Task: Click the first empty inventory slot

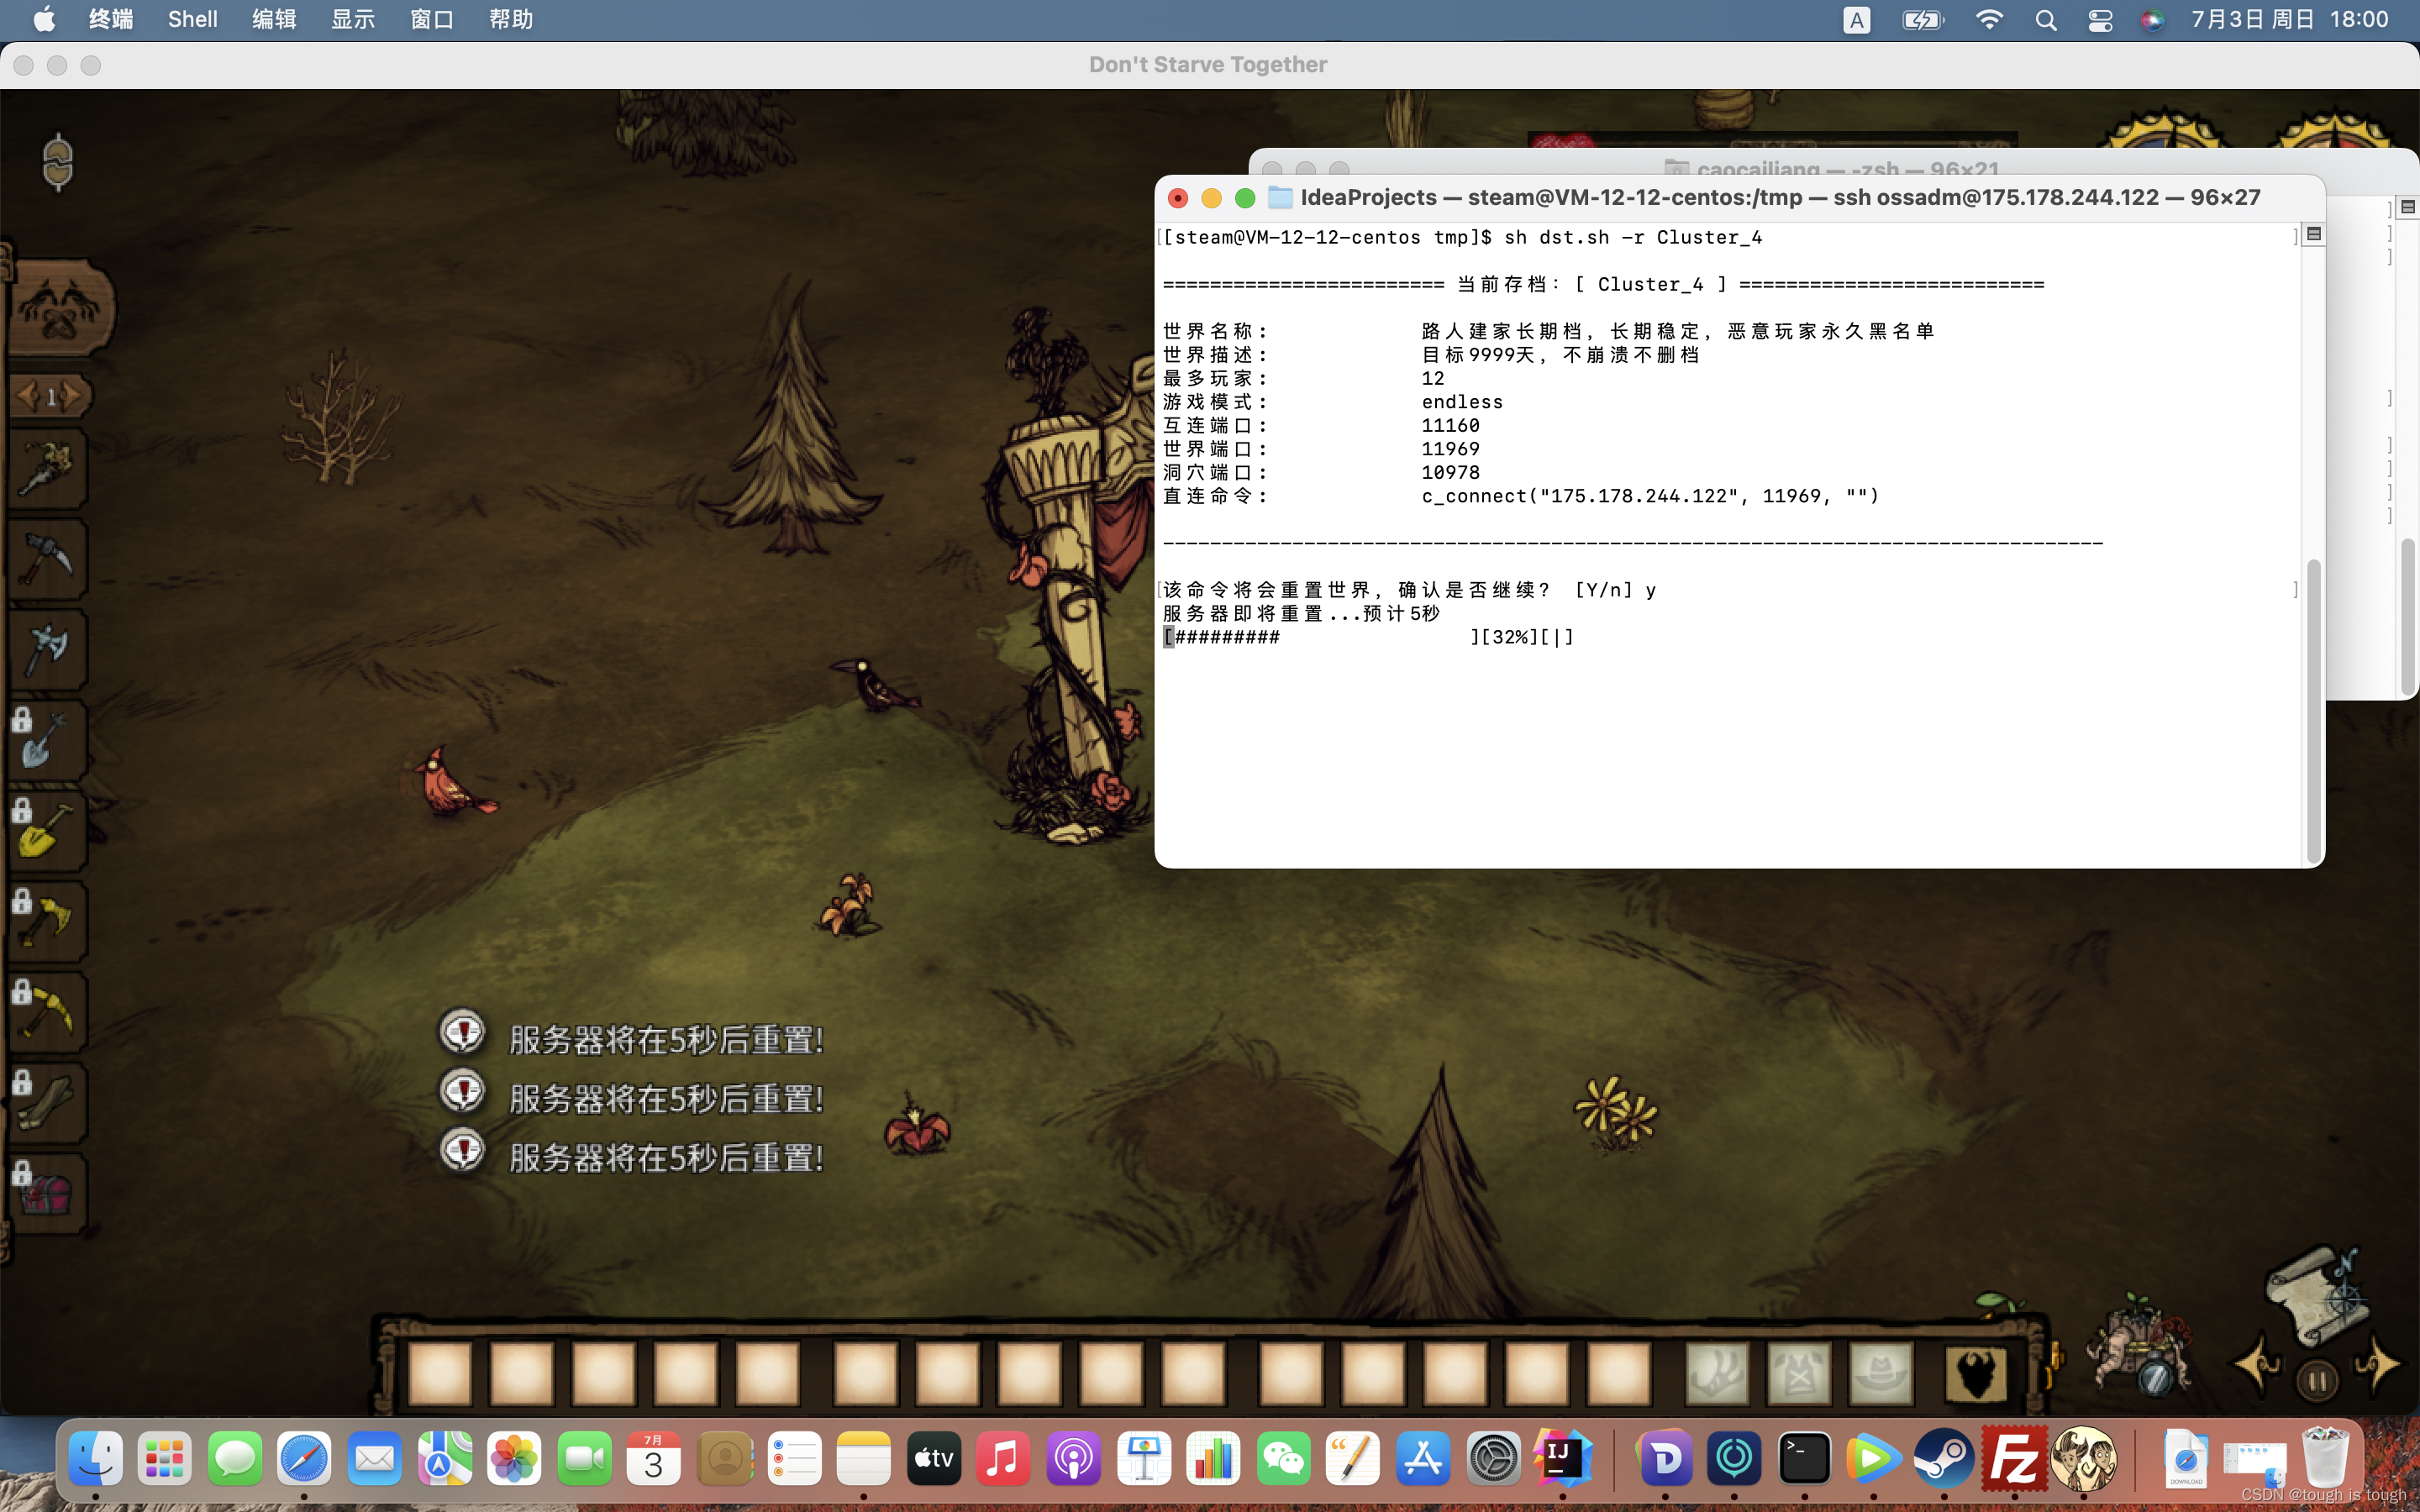Action: pos(440,1374)
